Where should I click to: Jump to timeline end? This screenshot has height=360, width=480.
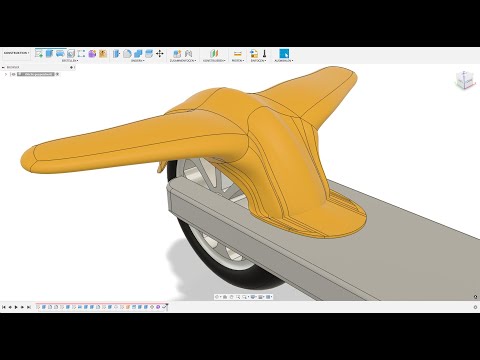tap(29, 307)
